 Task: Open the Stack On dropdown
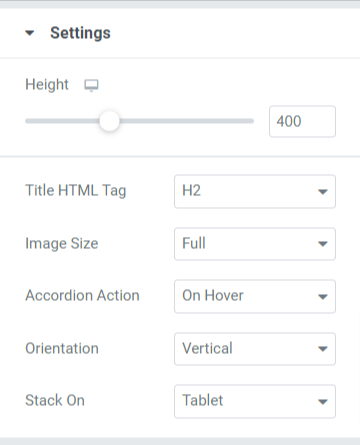click(255, 401)
